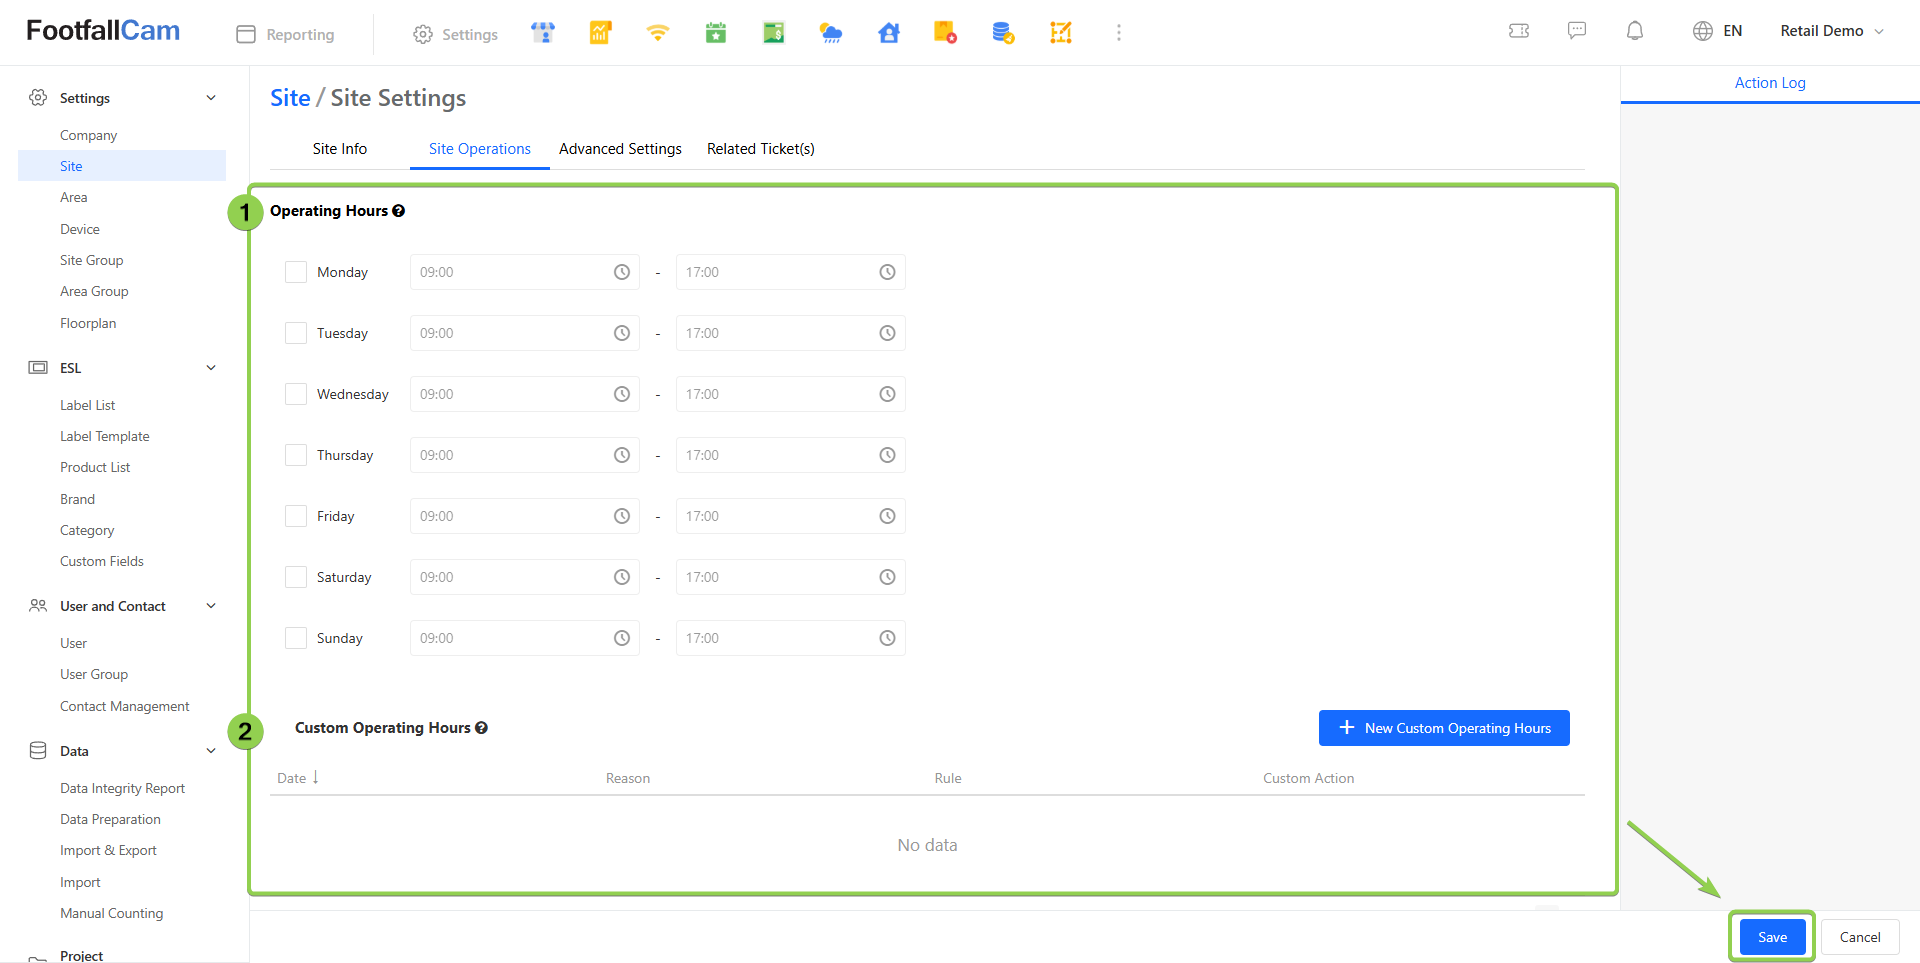Image resolution: width=1920 pixels, height=963 pixels.
Task: Check the Sunday operating hours box
Action: pos(296,638)
